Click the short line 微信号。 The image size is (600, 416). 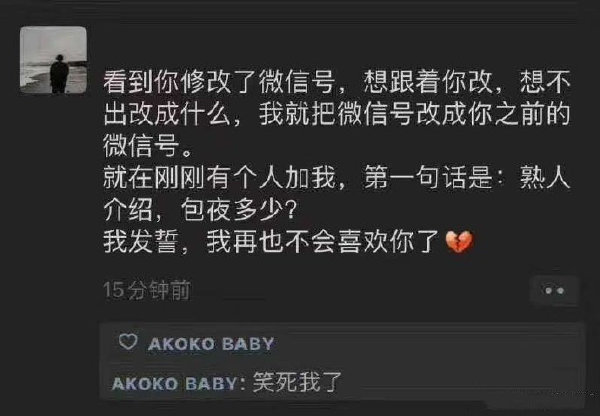click(x=147, y=145)
